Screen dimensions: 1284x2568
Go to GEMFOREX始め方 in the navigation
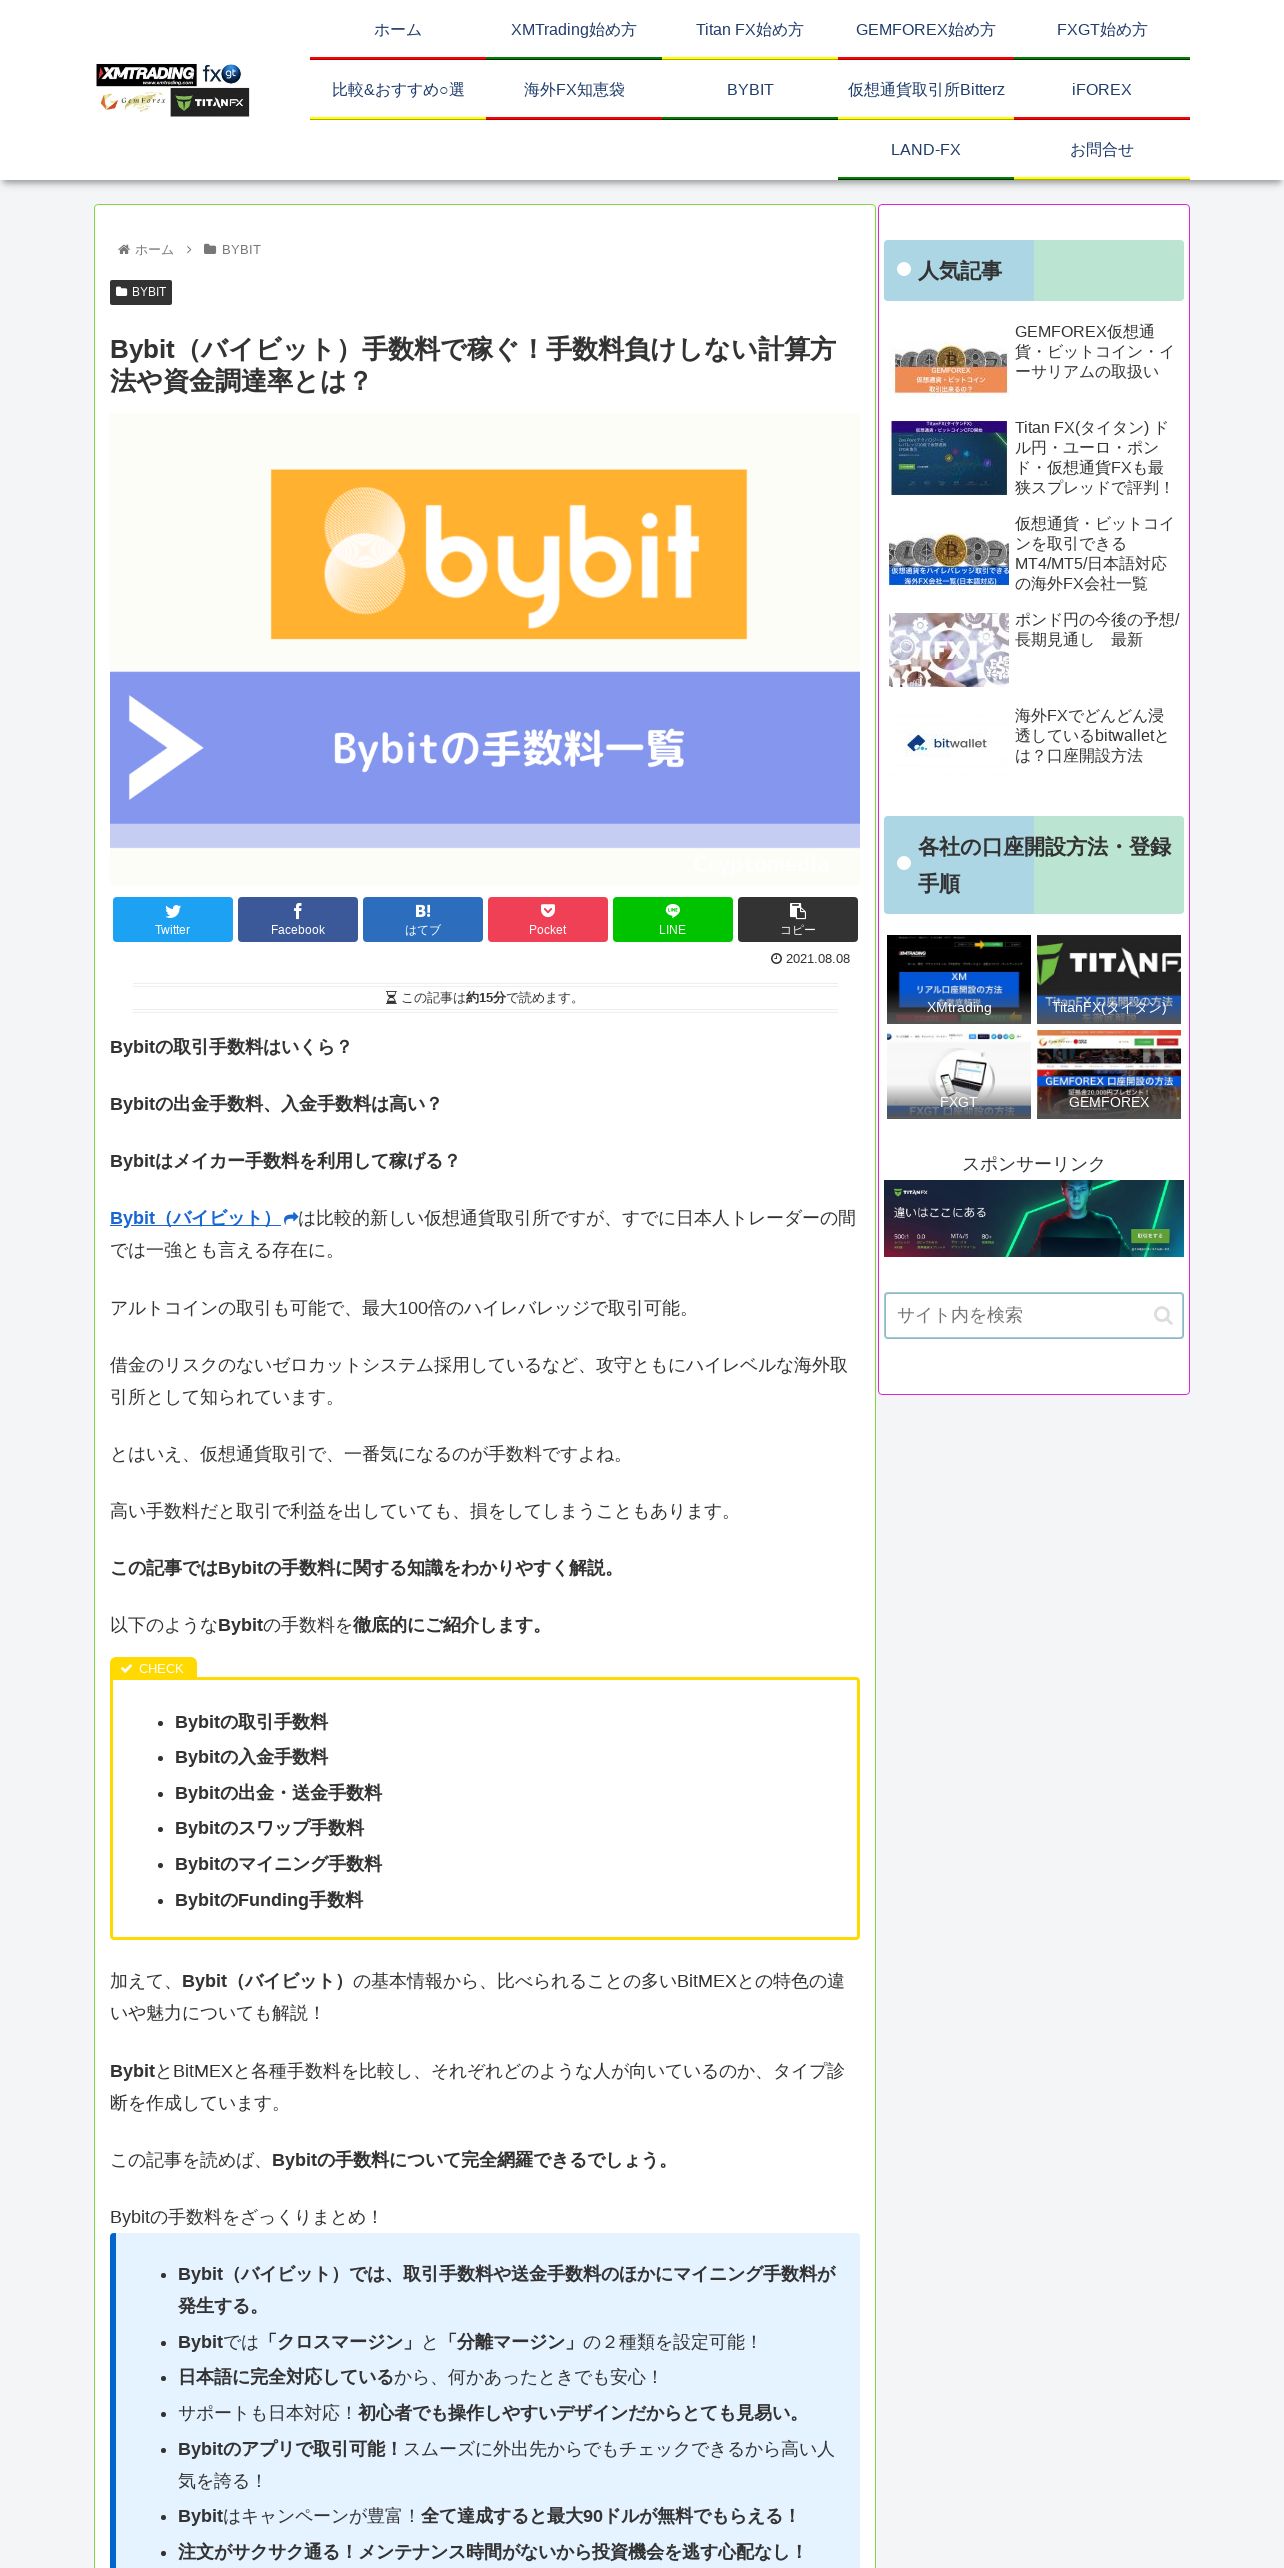click(x=926, y=30)
